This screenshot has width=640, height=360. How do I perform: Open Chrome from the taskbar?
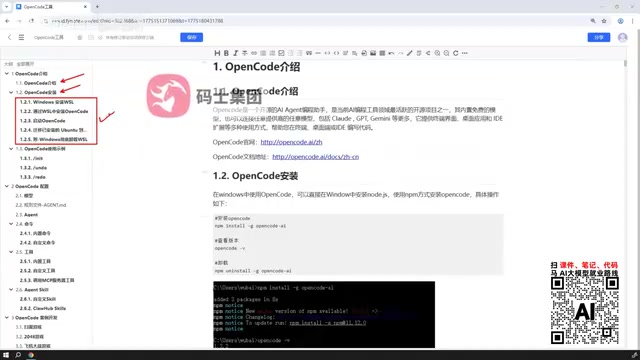pyautogui.click(x=31, y=355)
